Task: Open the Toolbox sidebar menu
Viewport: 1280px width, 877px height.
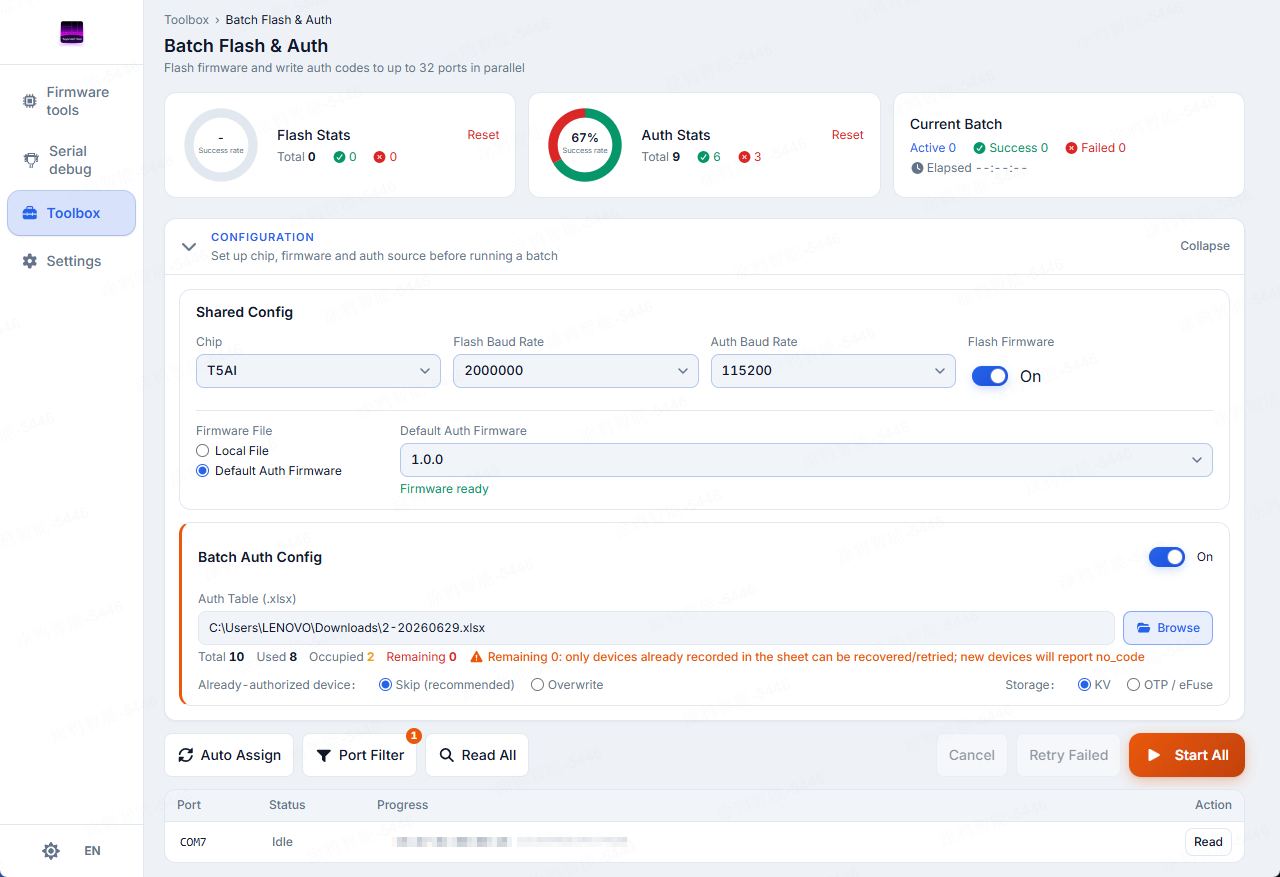Action: [x=71, y=213]
